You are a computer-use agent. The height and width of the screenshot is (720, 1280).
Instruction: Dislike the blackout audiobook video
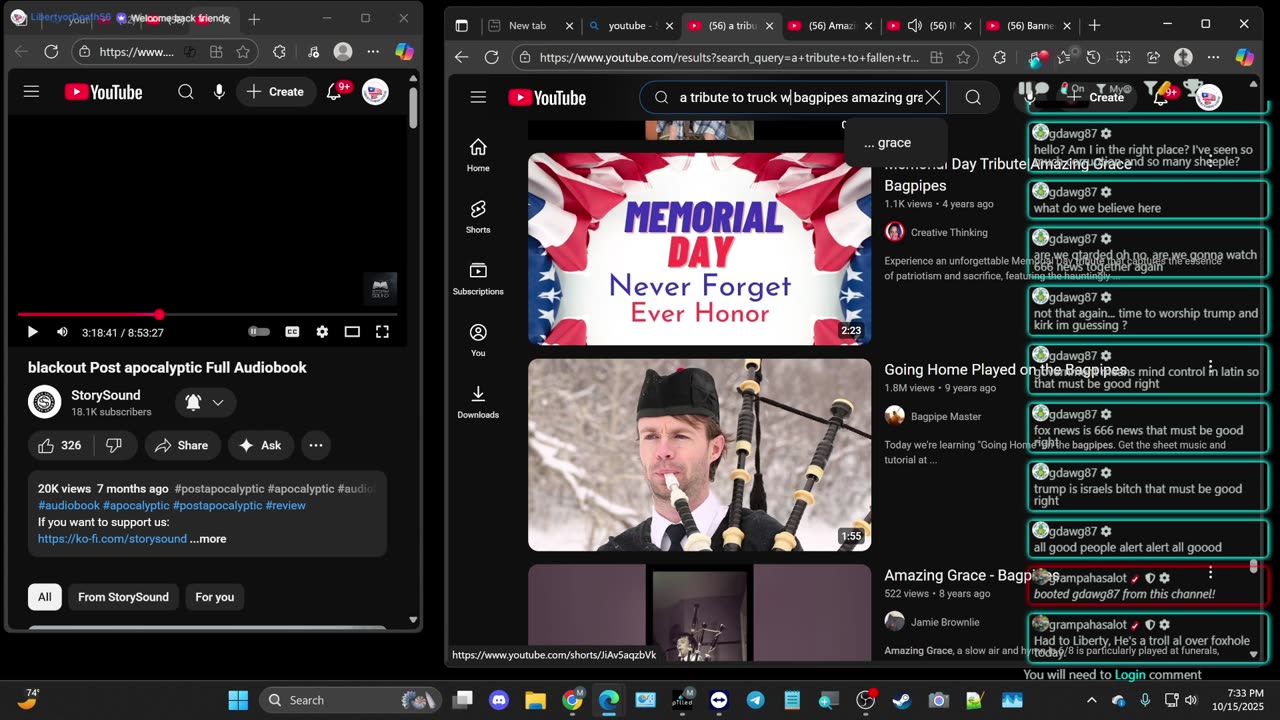[114, 445]
